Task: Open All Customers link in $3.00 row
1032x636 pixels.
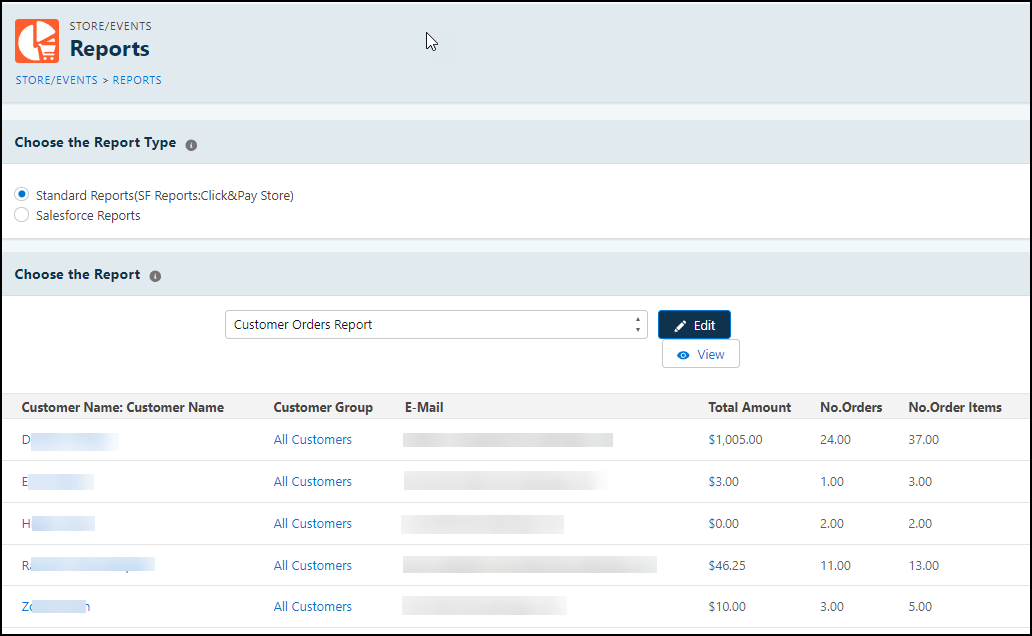Action: coord(313,482)
